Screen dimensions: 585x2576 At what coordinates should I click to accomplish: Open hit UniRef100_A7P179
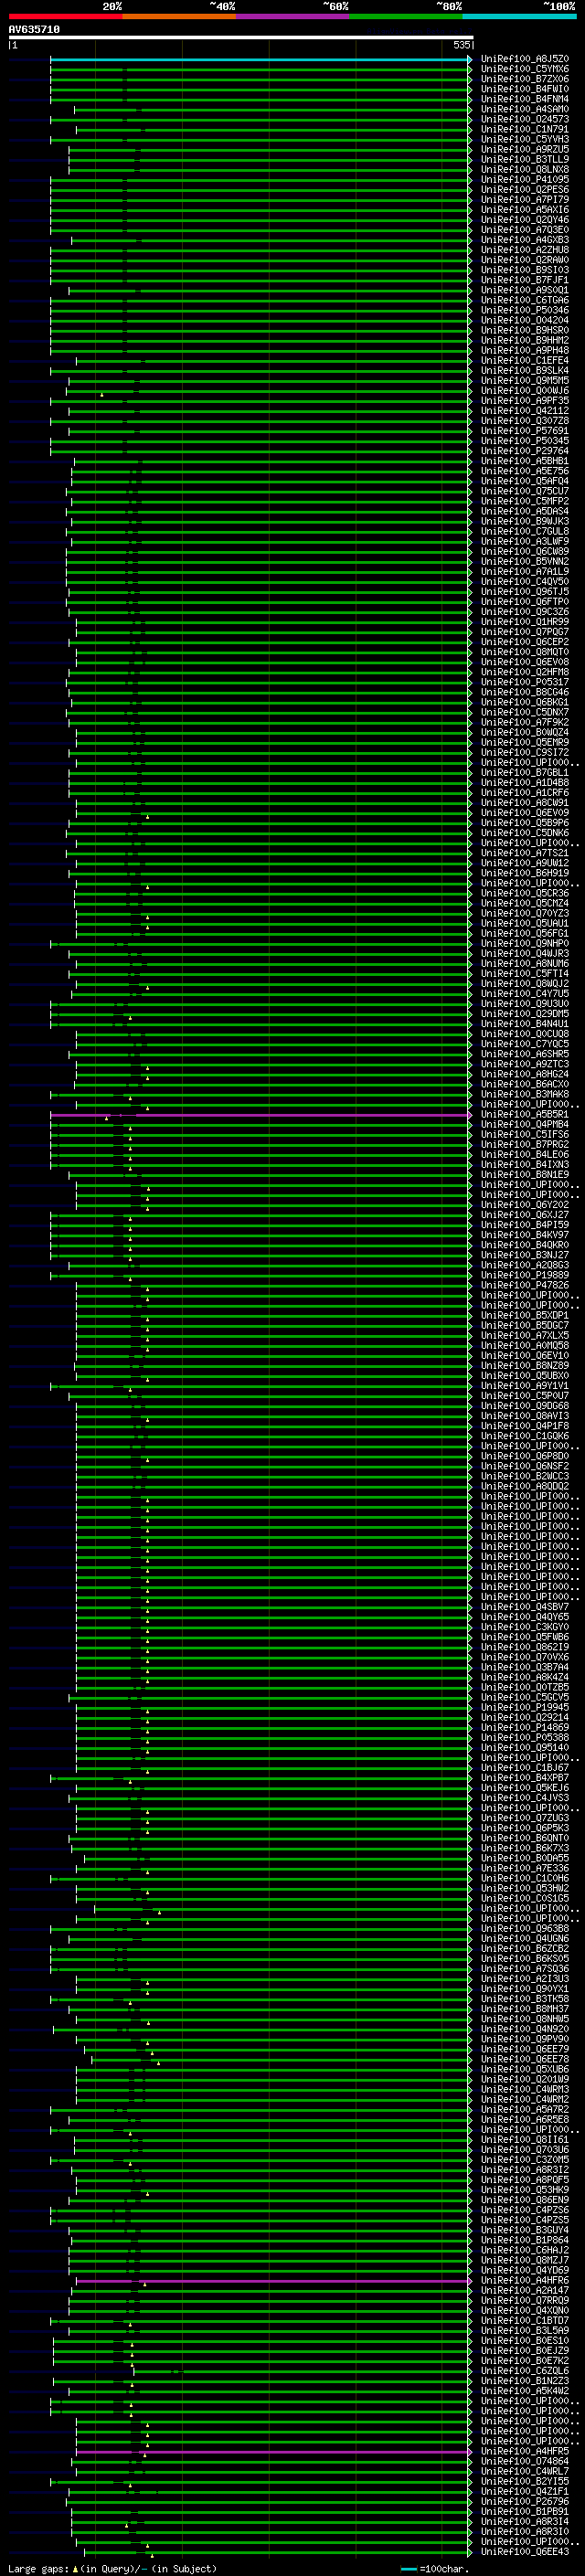525,200
